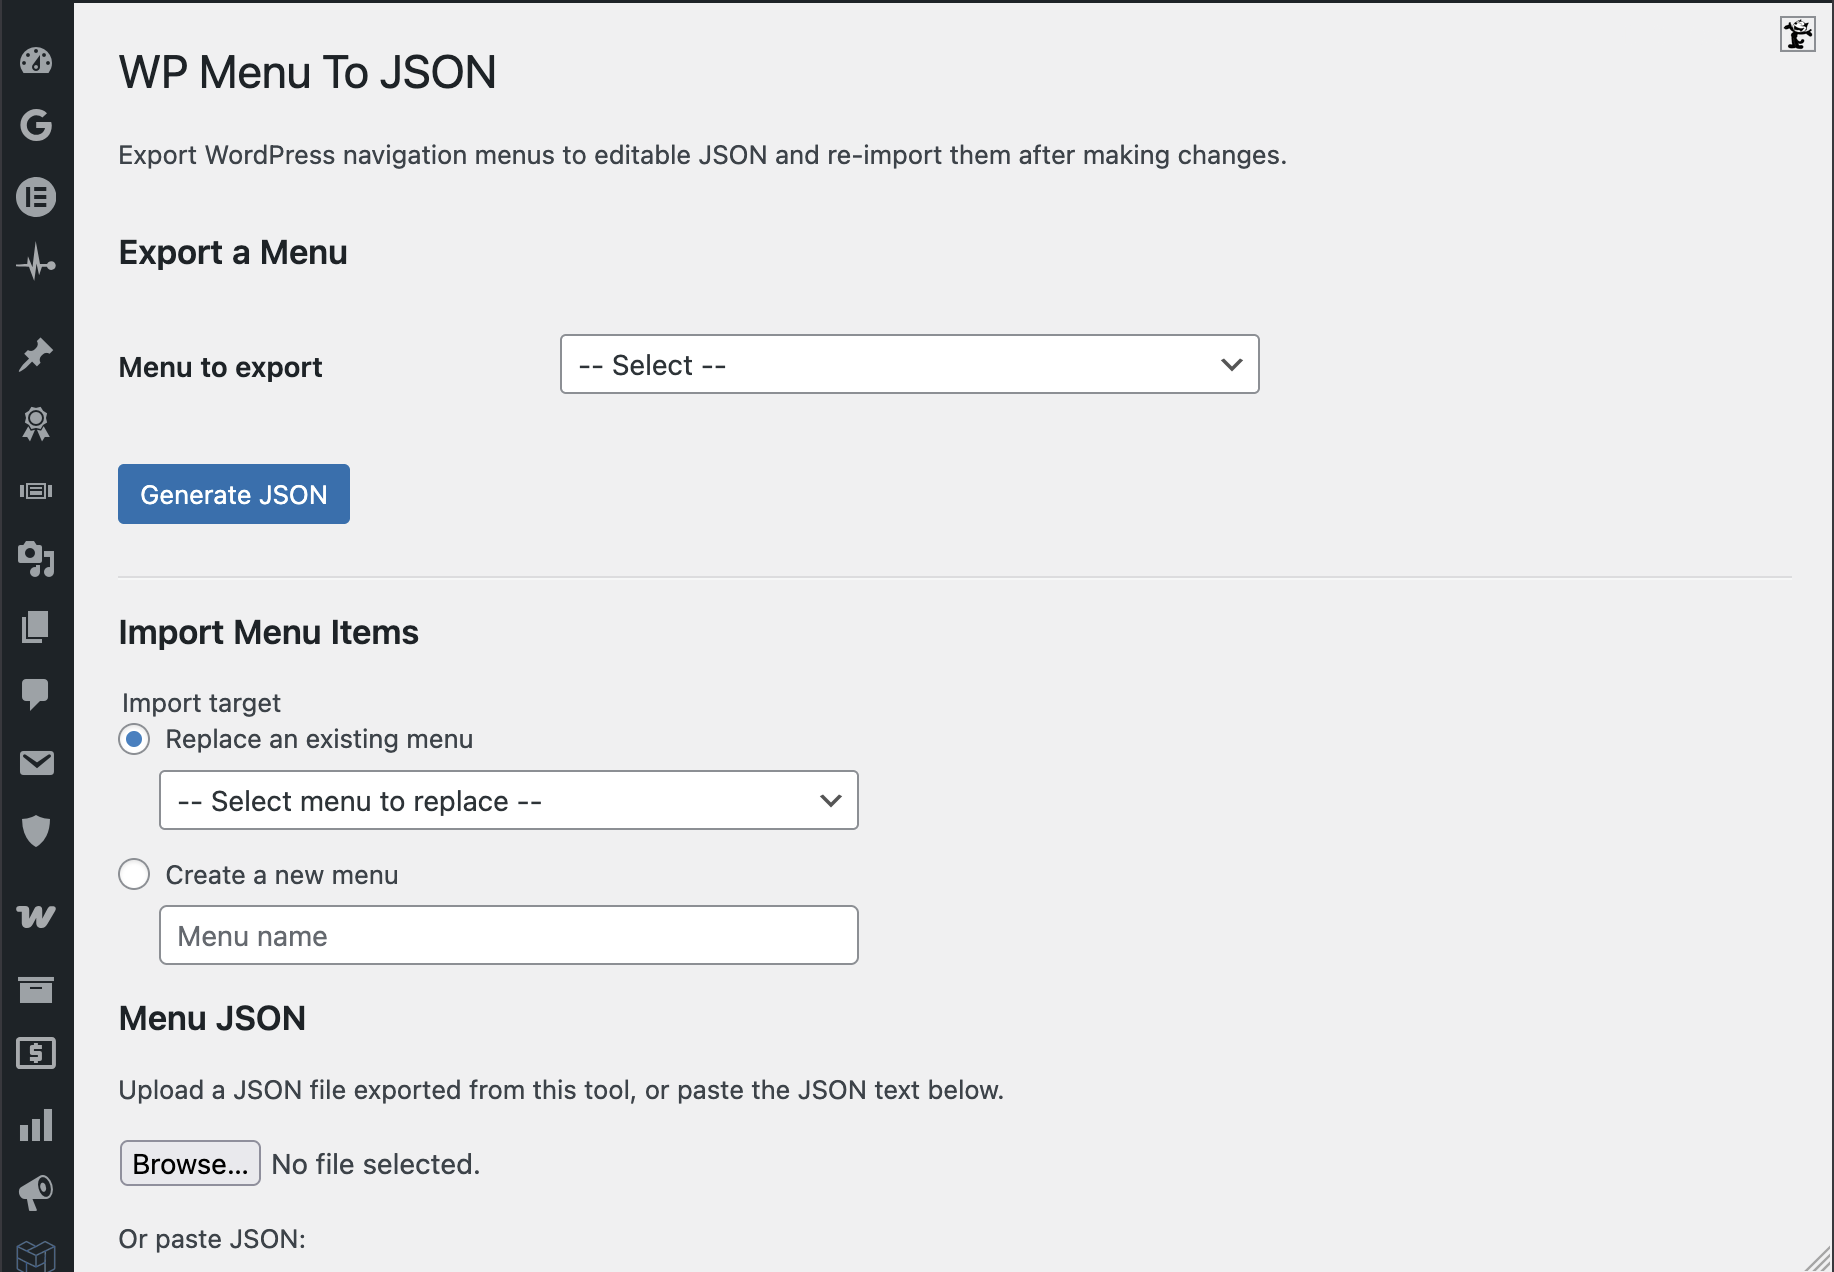The width and height of the screenshot is (1834, 1272).
Task: Open the Google Site Kit G icon
Action: 36,125
